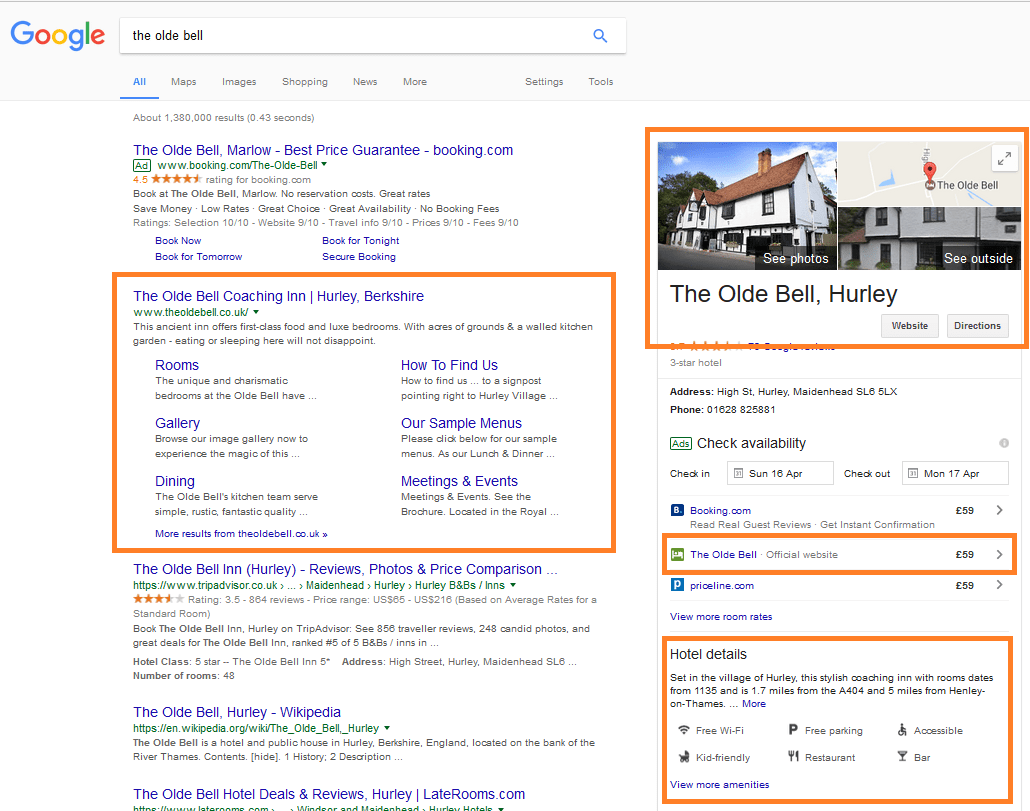The height and width of the screenshot is (811, 1030).
Task: Switch to the Images tab
Action: point(239,81)
